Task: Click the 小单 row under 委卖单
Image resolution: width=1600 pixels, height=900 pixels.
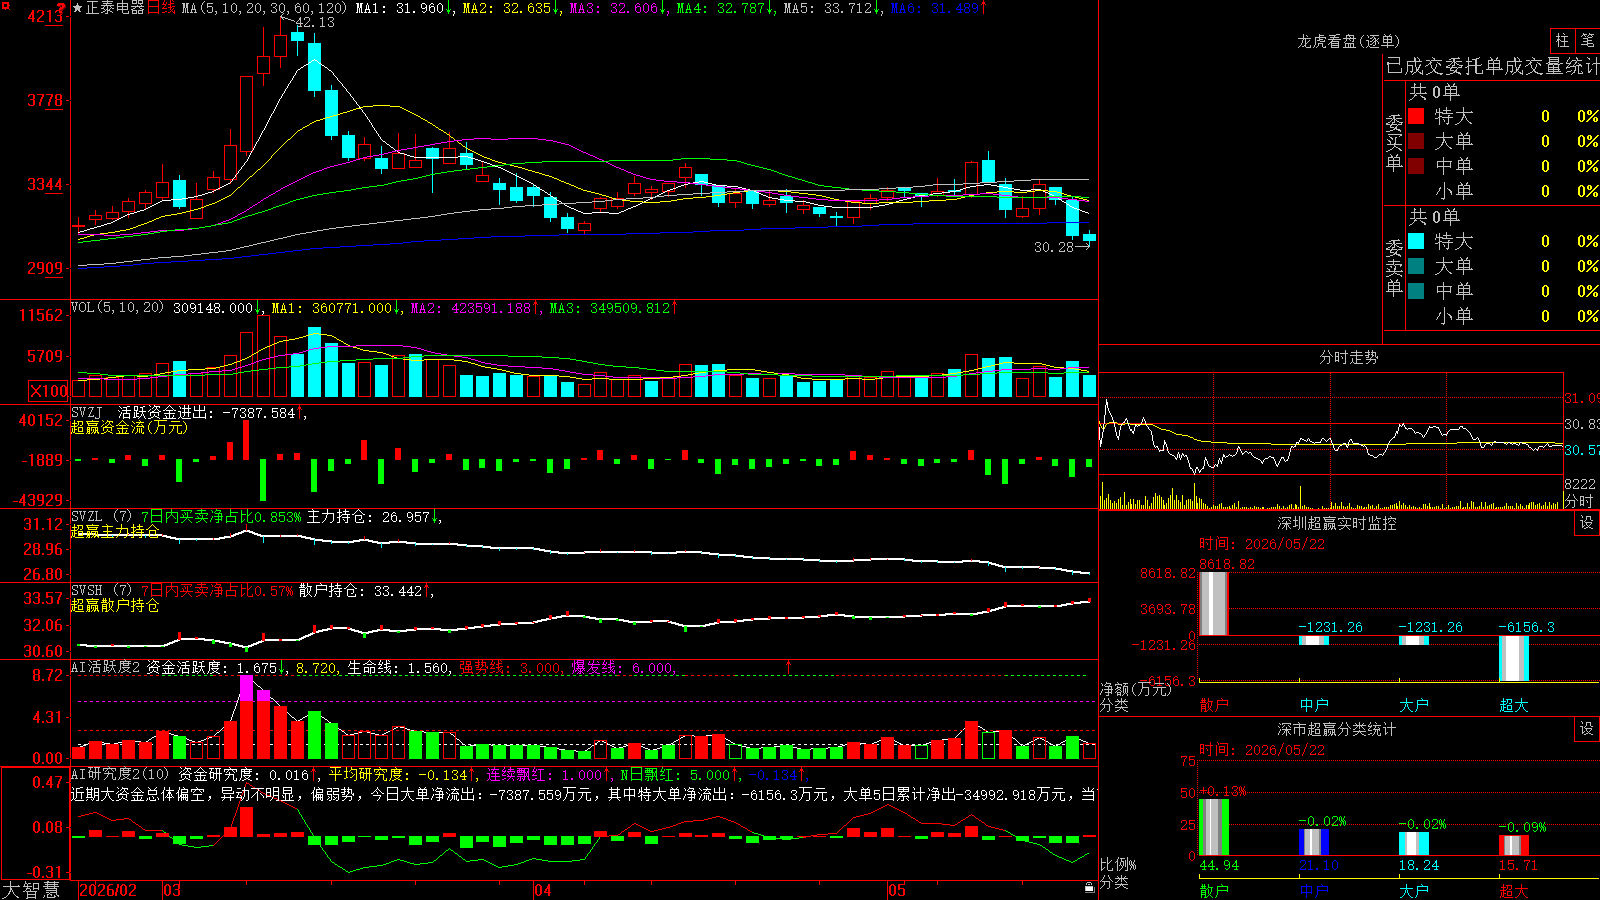Action: pyautogui.click(x=1502, y=316)
